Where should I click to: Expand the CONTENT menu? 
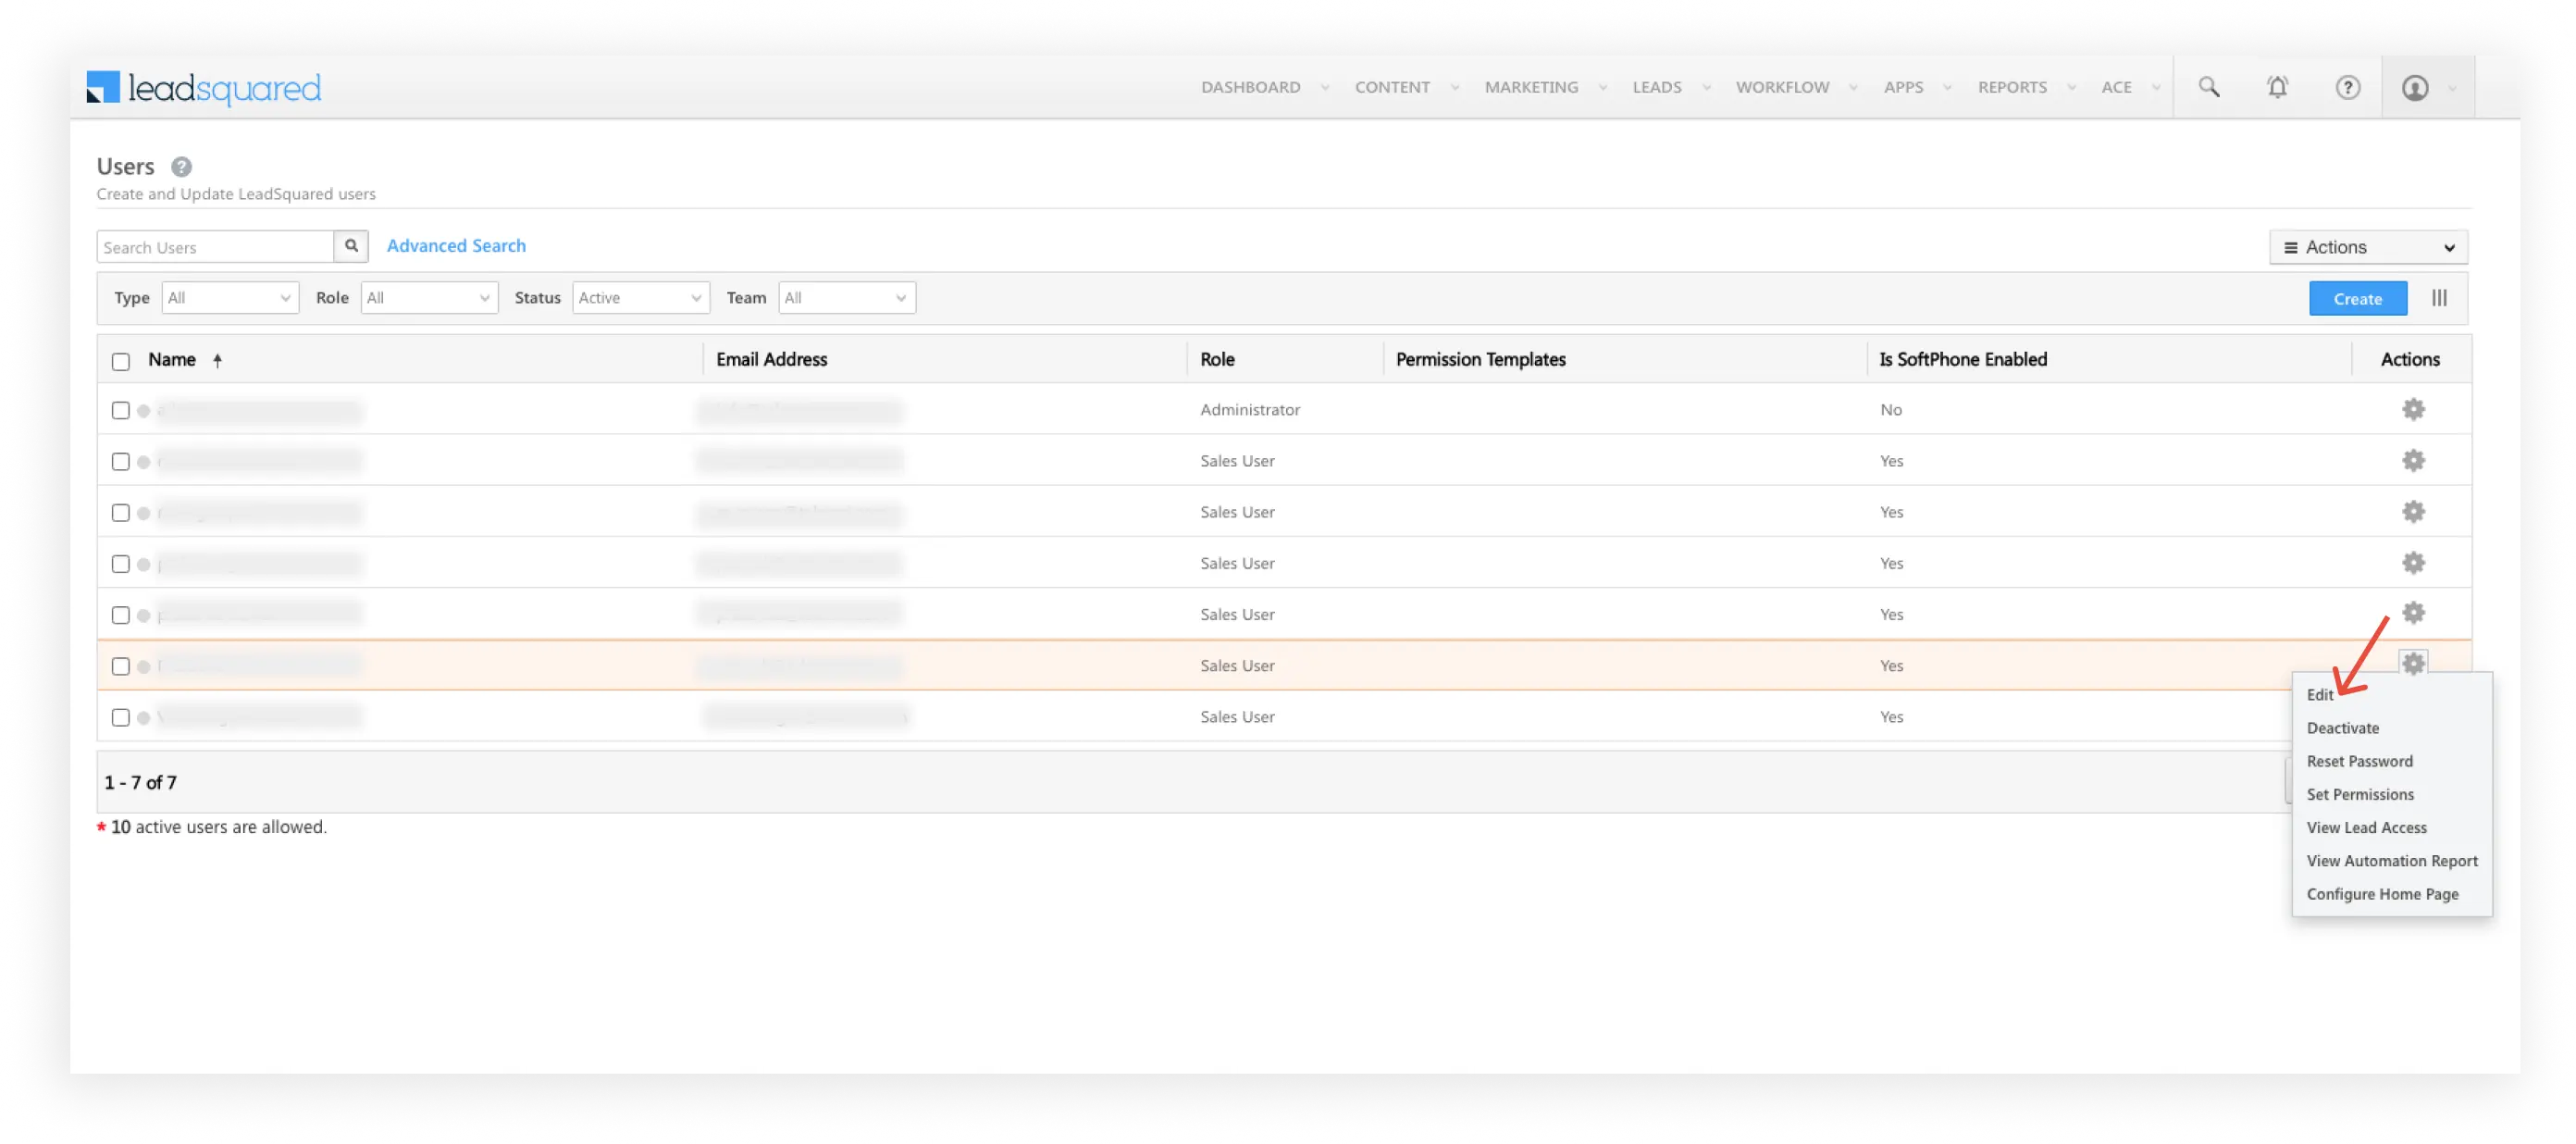(x=1407, y=87)
